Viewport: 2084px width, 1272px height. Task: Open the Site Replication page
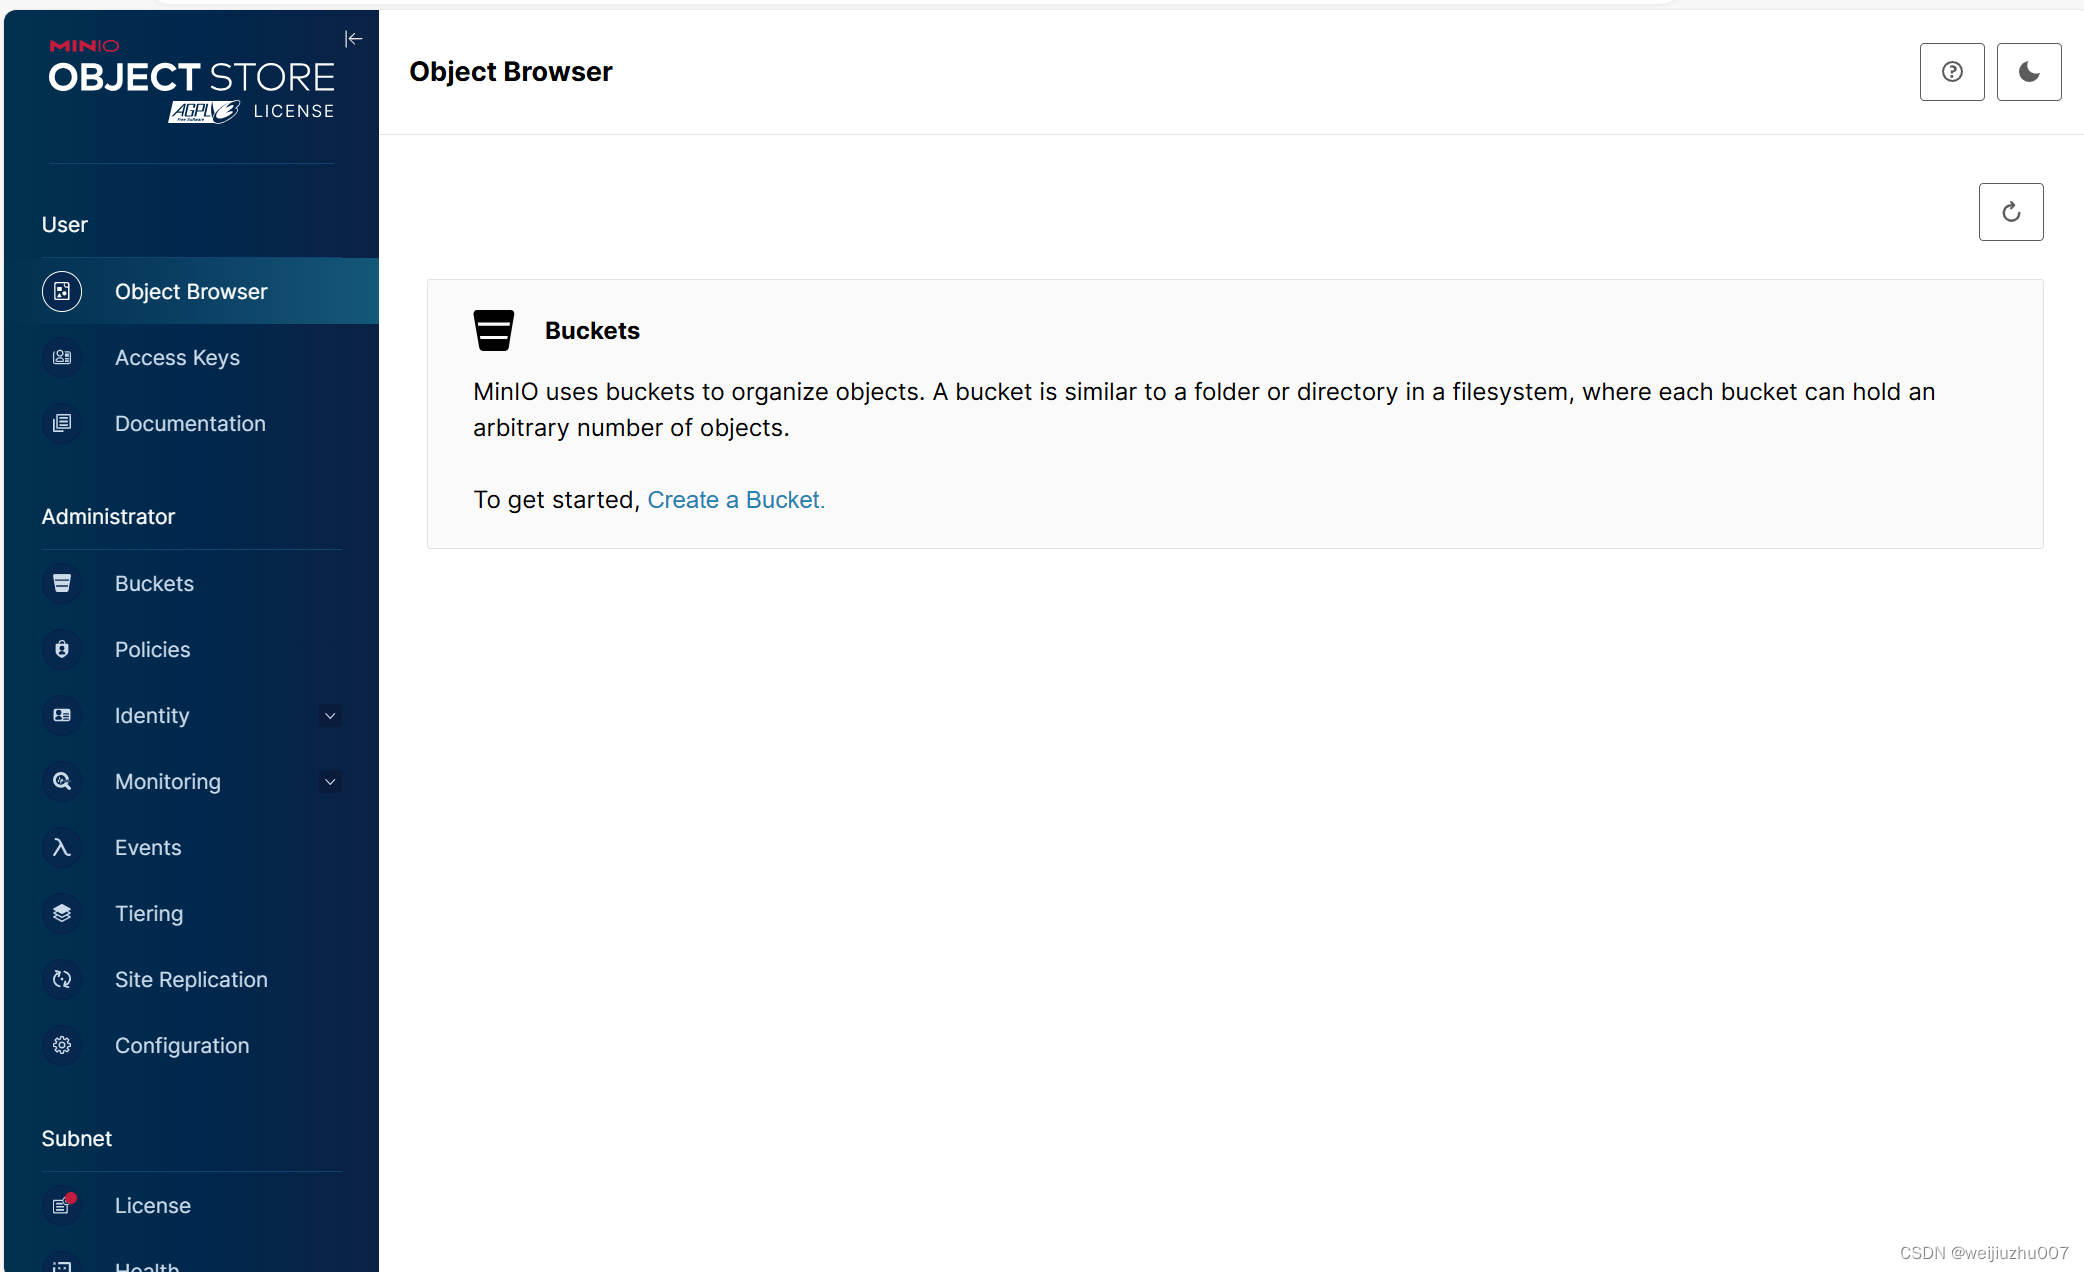click(191, 979)
